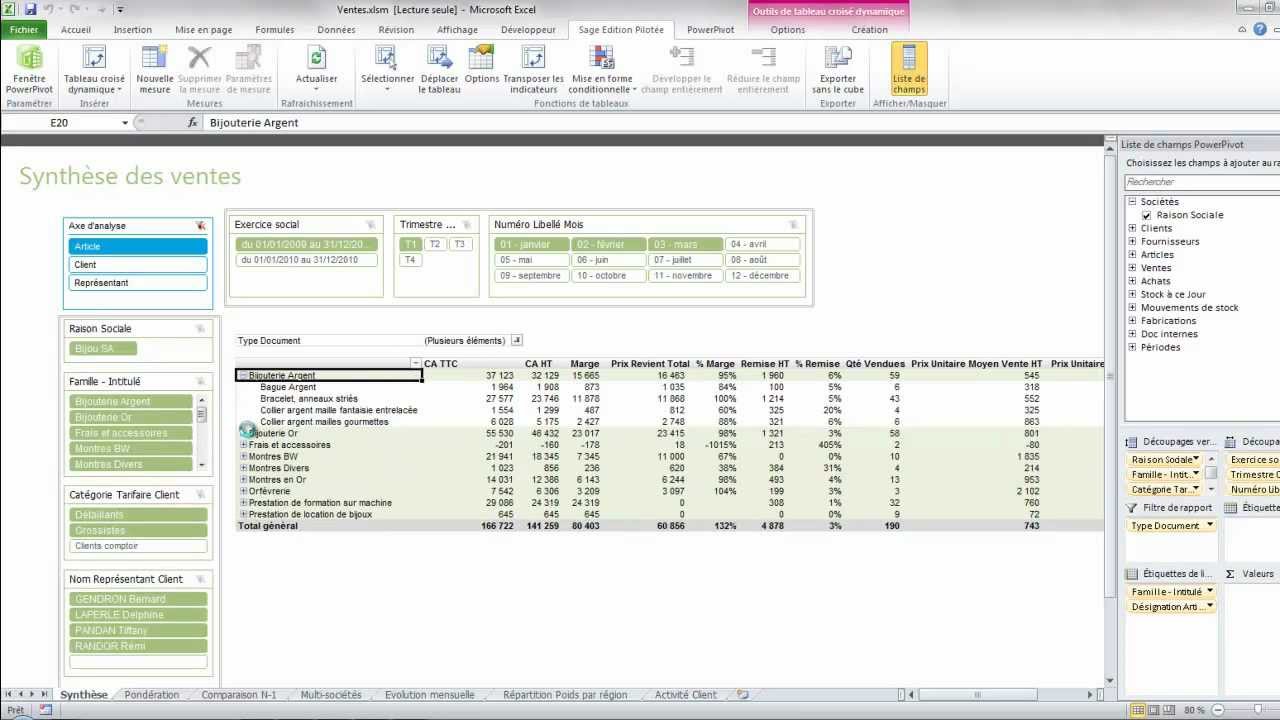
Task: Clear the Catégorie Tarifaire Client slicer filter
Action: click(x=200, y=495)
